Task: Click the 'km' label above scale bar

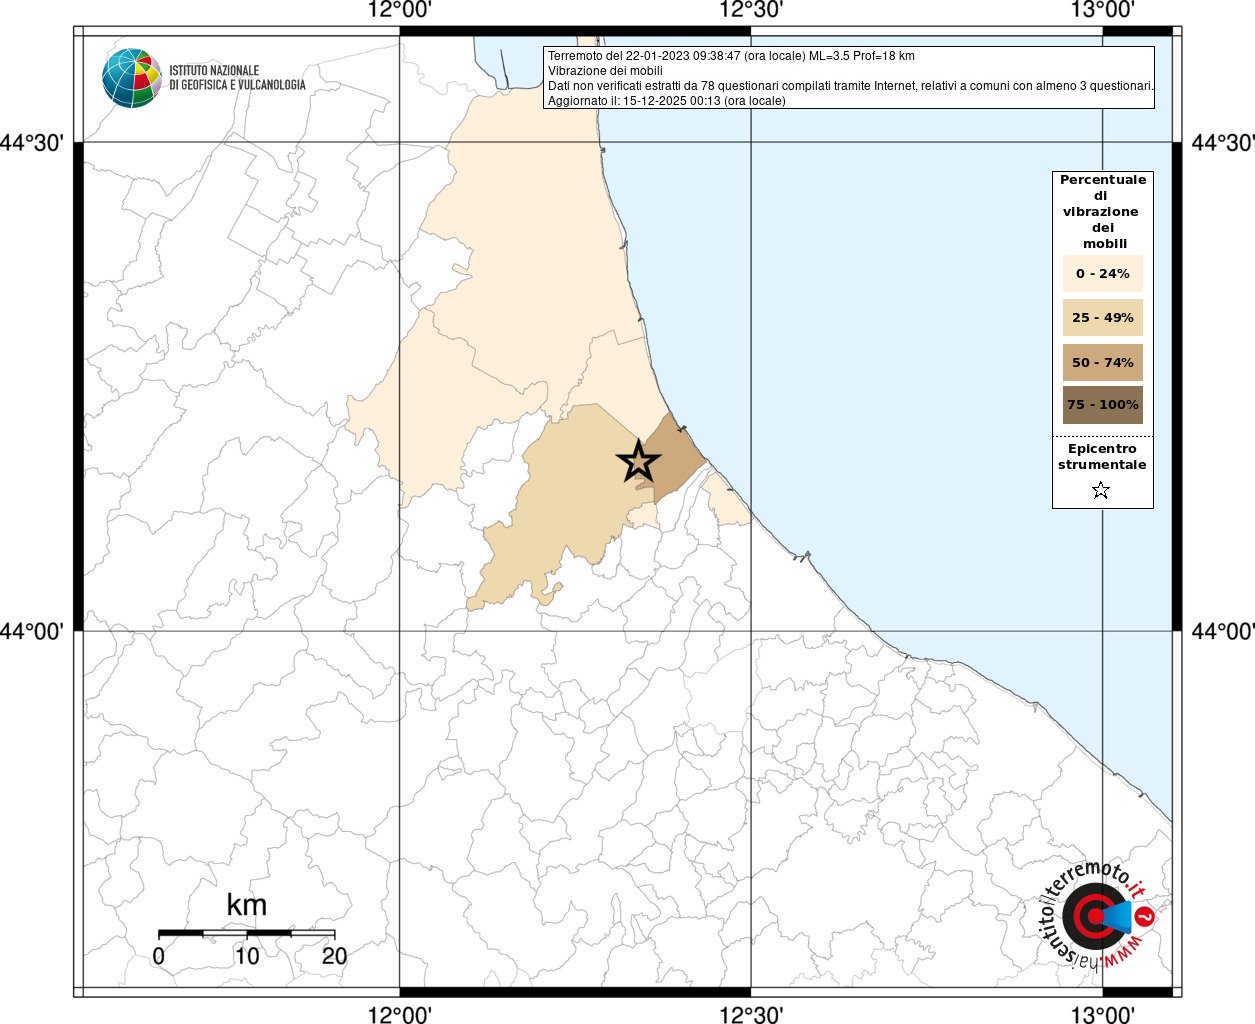Action: click(x=246, y=905)
